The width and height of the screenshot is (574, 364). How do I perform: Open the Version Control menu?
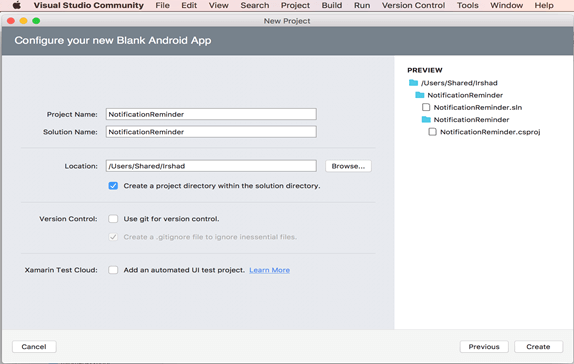[x=414, y=5]
